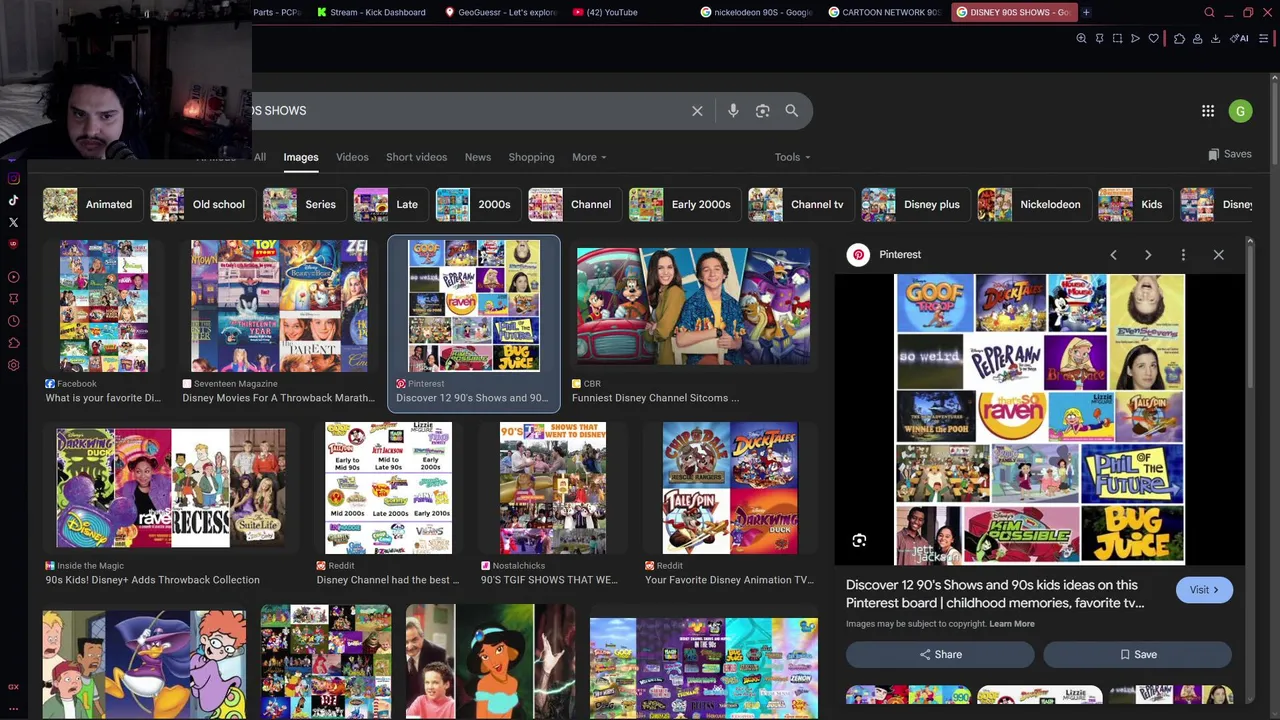Image resolution: width=1280 pixels, height=720 pixels.
Task: Open Instagram in the browser sidebar
Action: tap(13, 178)
